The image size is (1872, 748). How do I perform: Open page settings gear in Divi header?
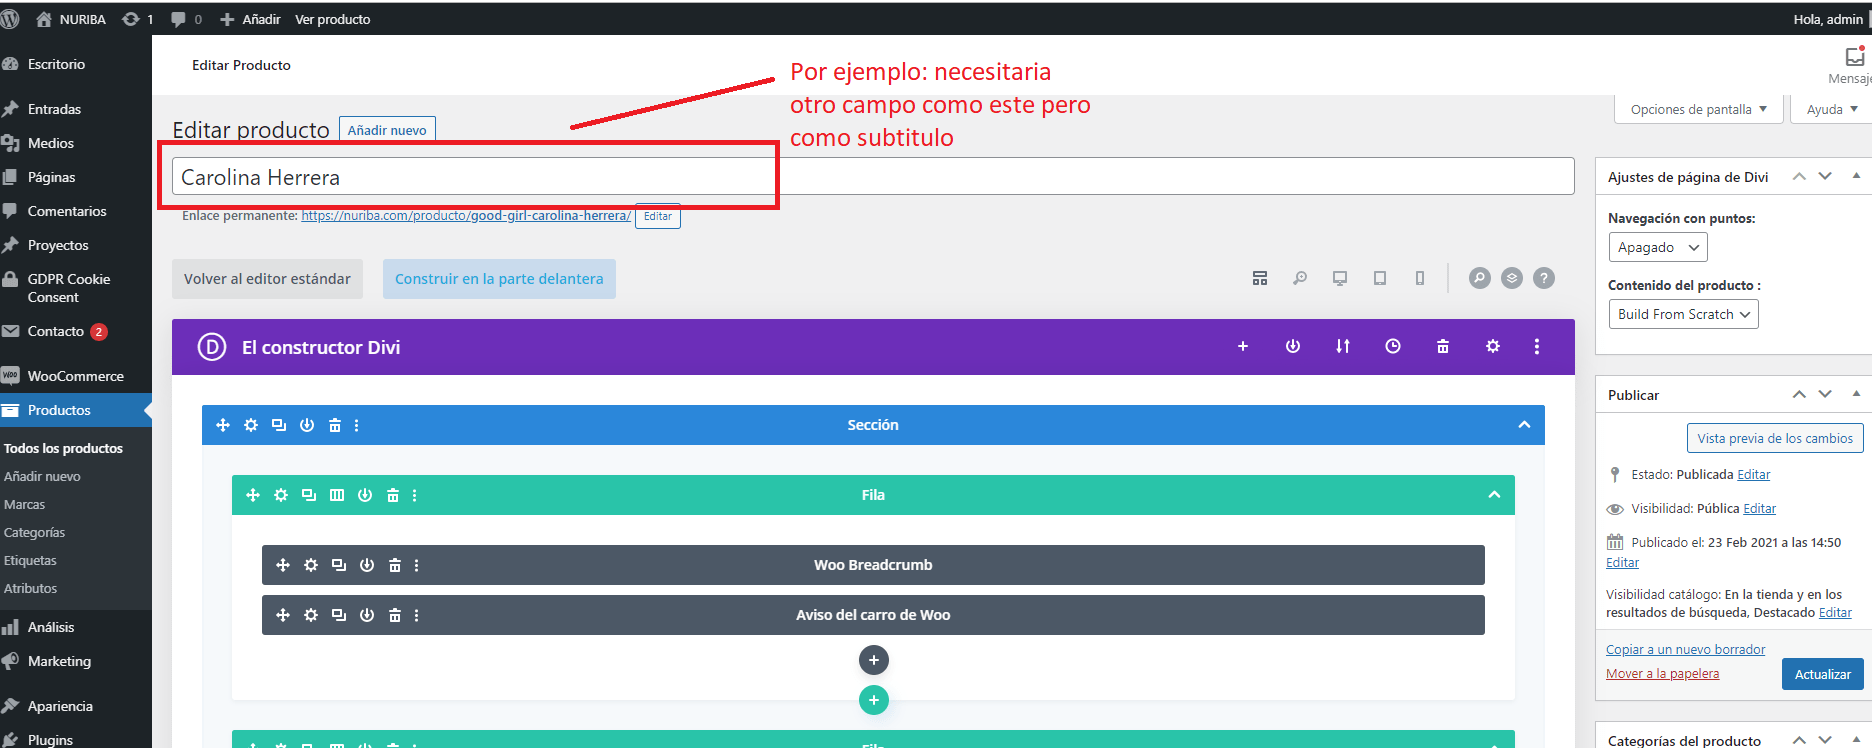coord(1493,346)
